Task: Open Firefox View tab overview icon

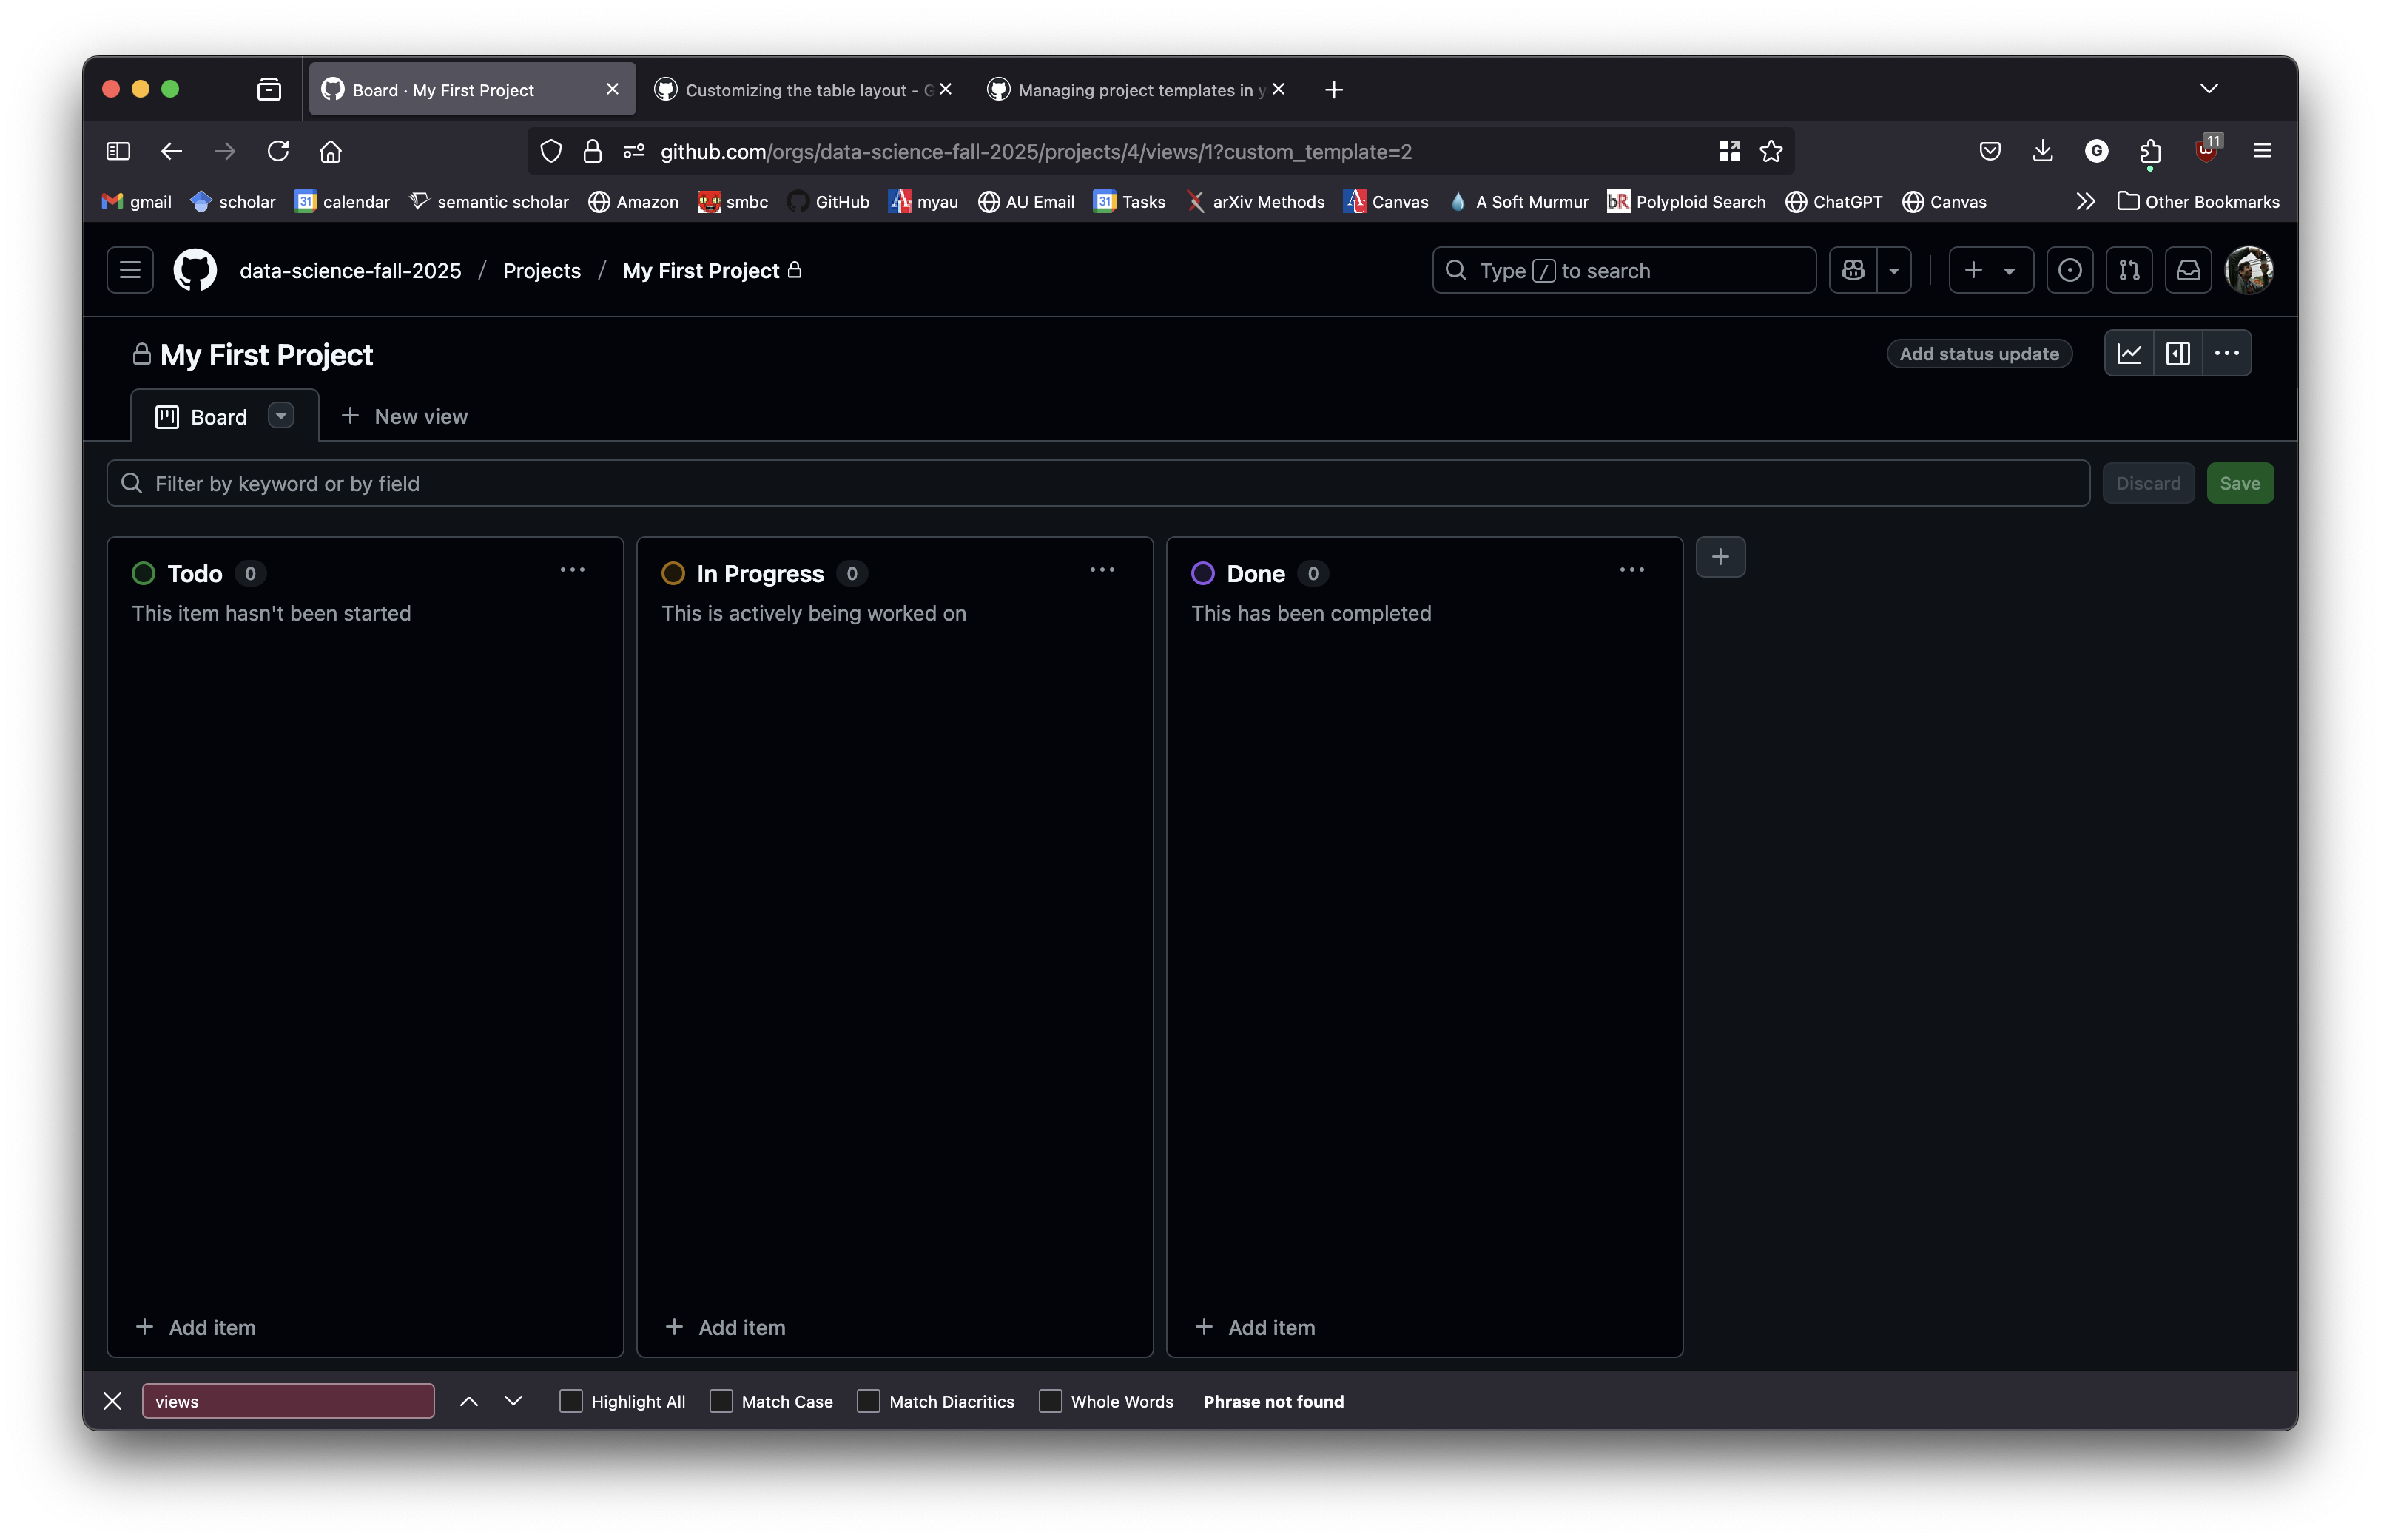Action: point(269,90)
